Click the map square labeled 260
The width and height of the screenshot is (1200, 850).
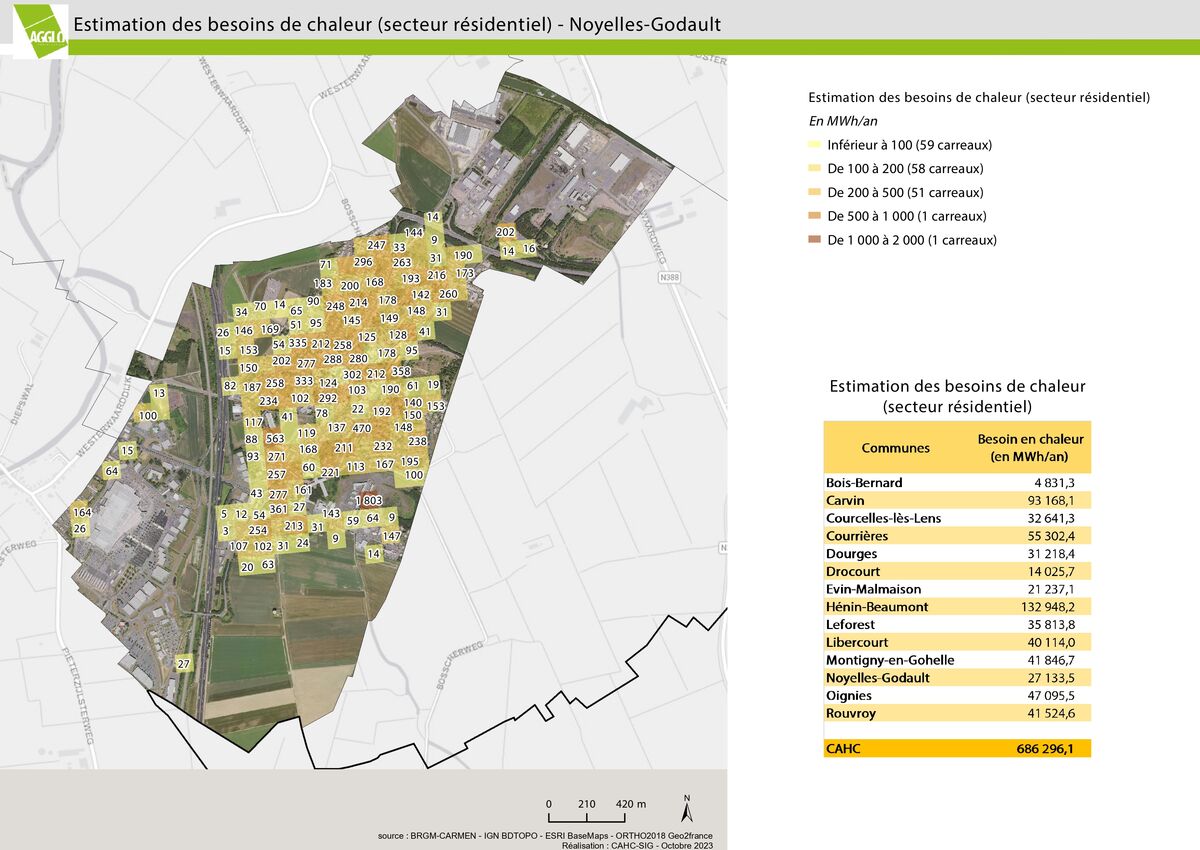[448, 294]
